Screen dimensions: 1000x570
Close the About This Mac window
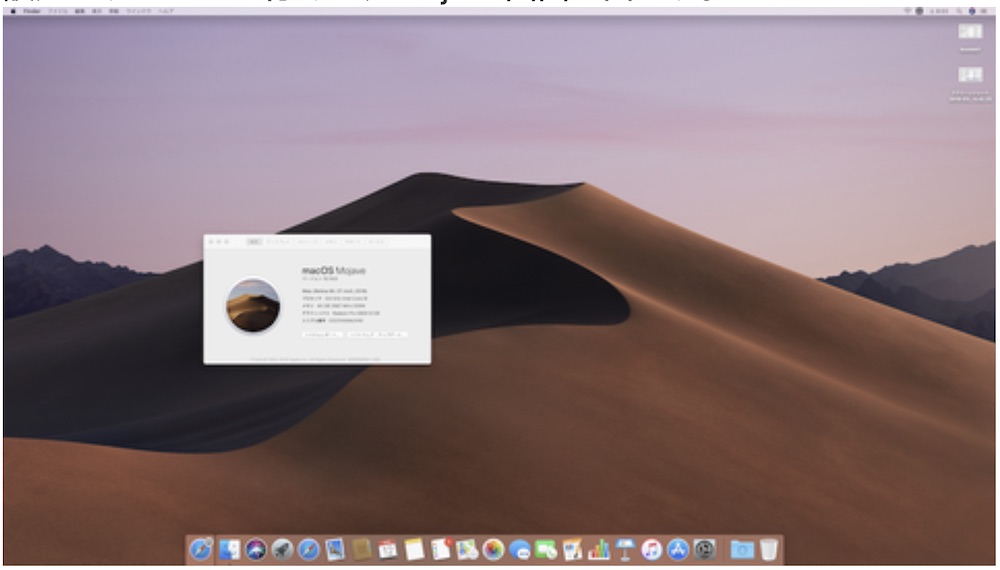(212, 242)
